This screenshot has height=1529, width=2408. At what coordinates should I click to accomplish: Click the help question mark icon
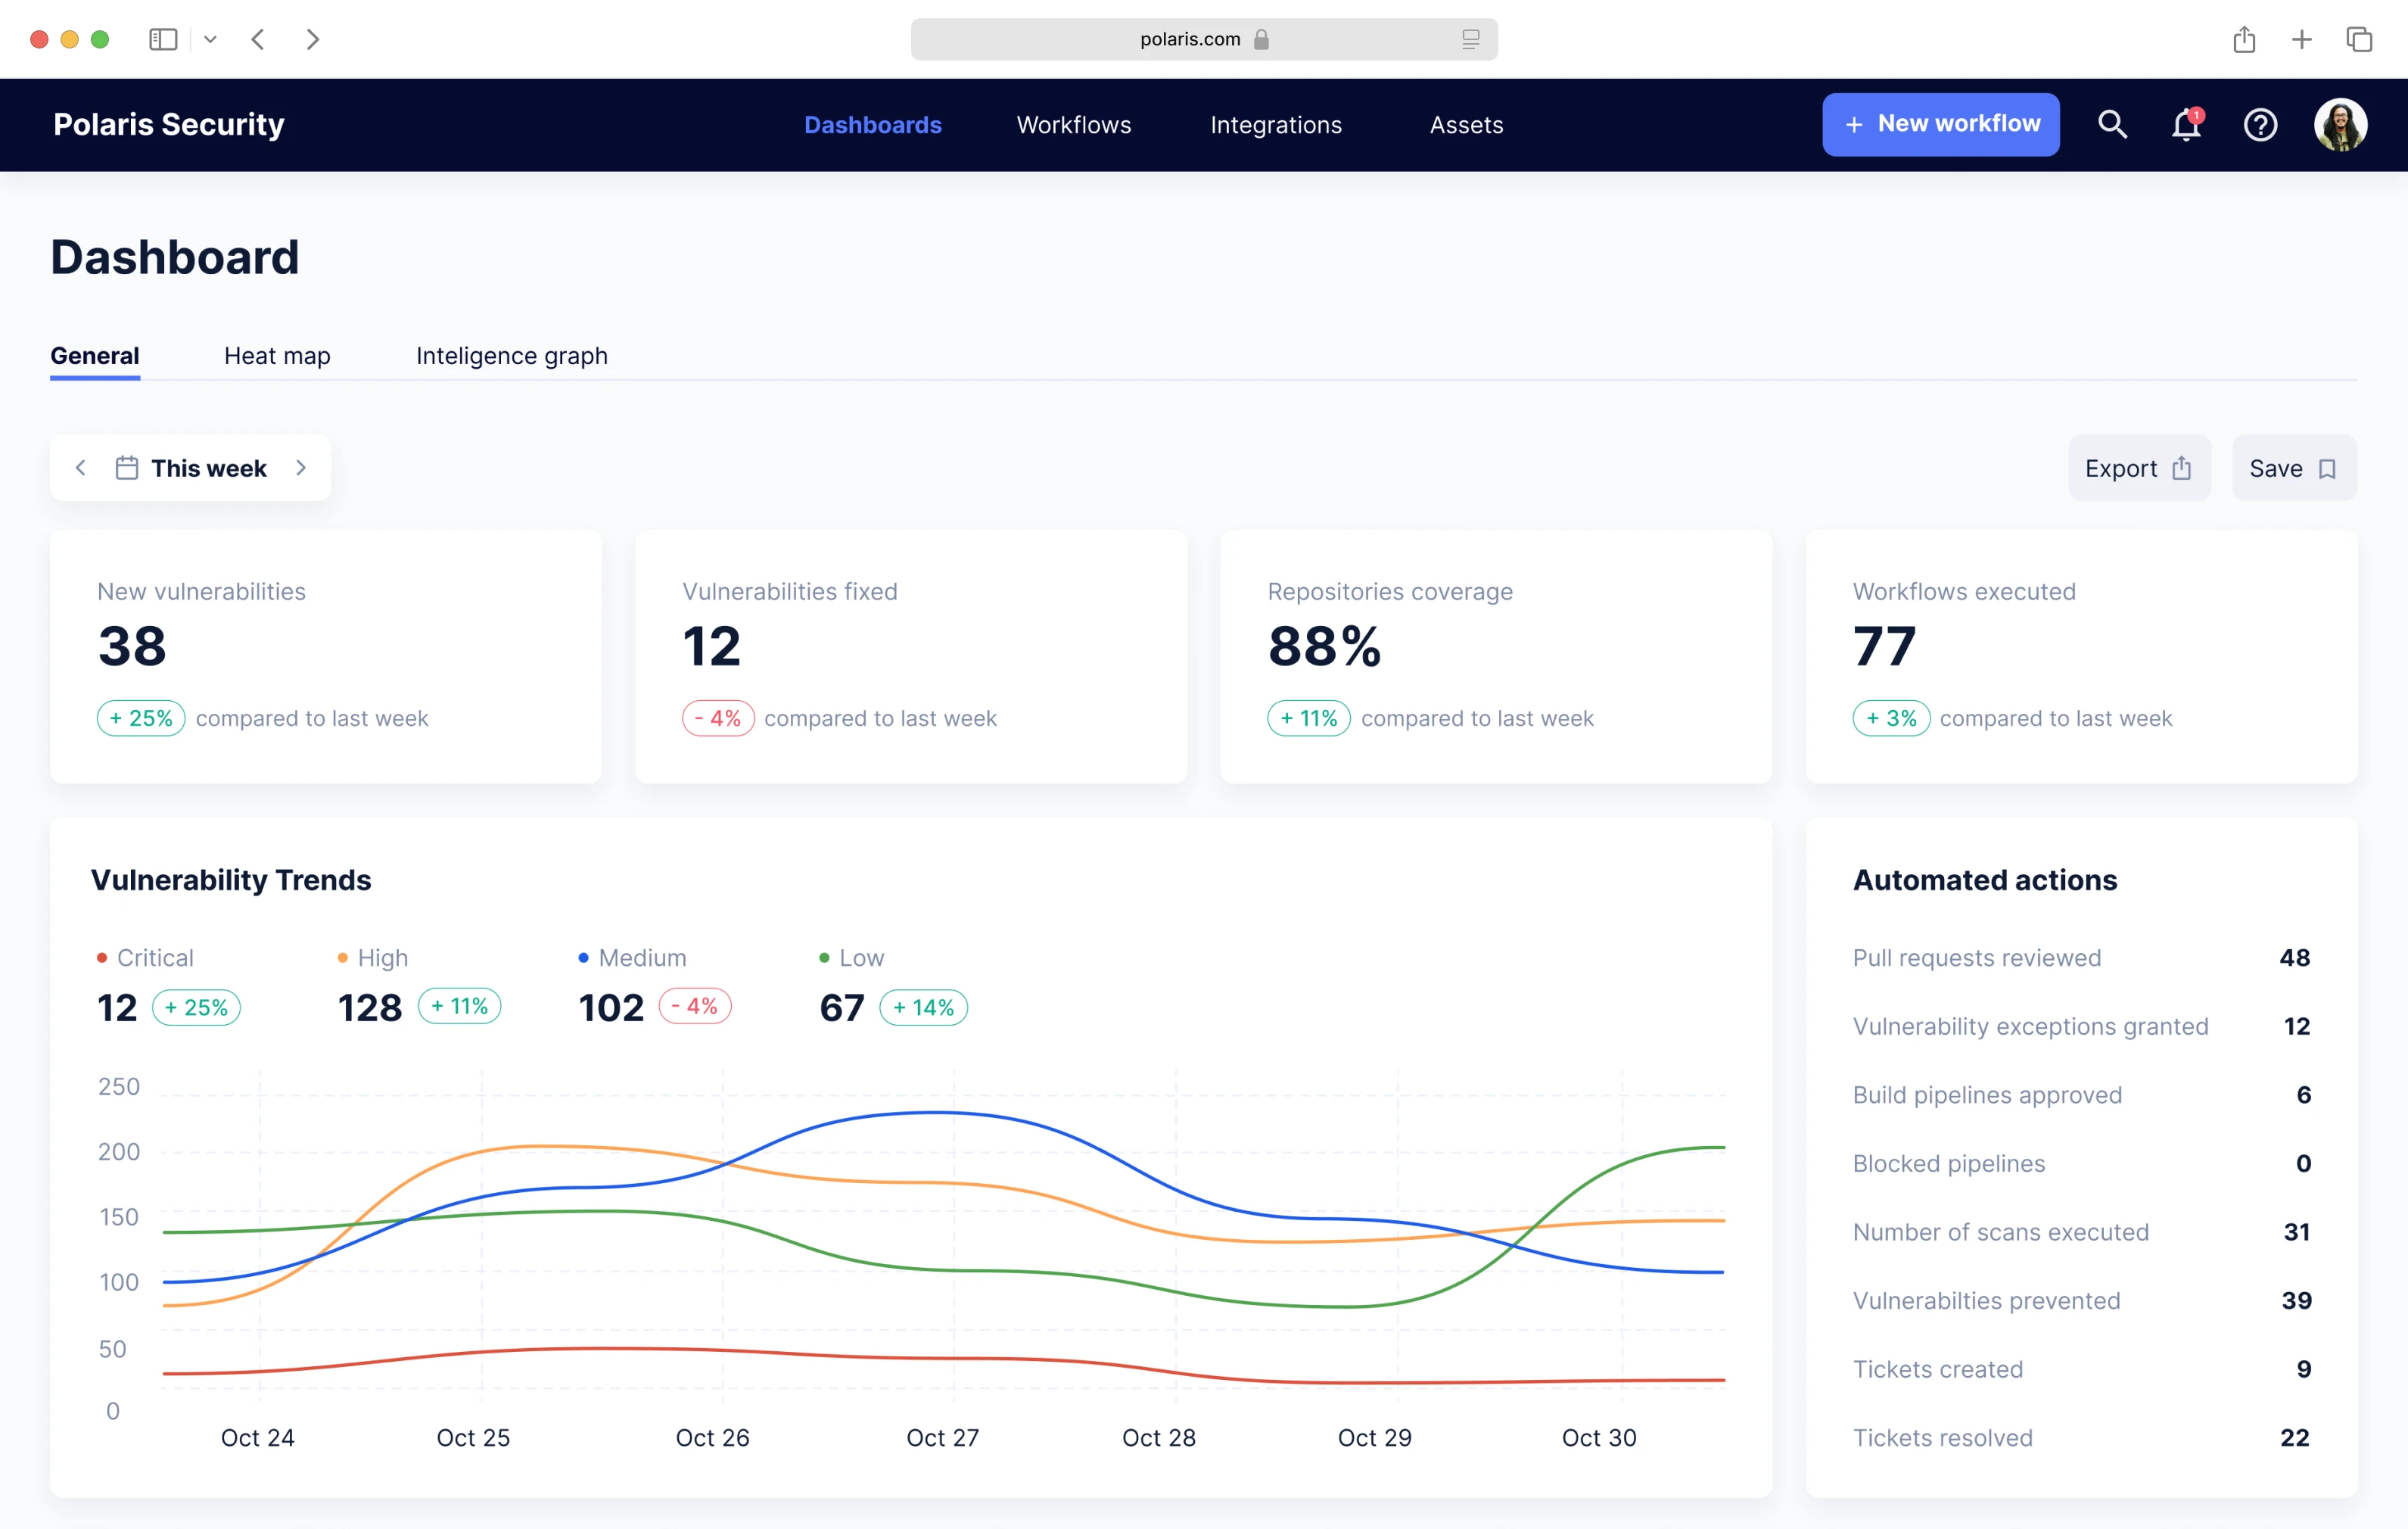[x=2260, y=124]
